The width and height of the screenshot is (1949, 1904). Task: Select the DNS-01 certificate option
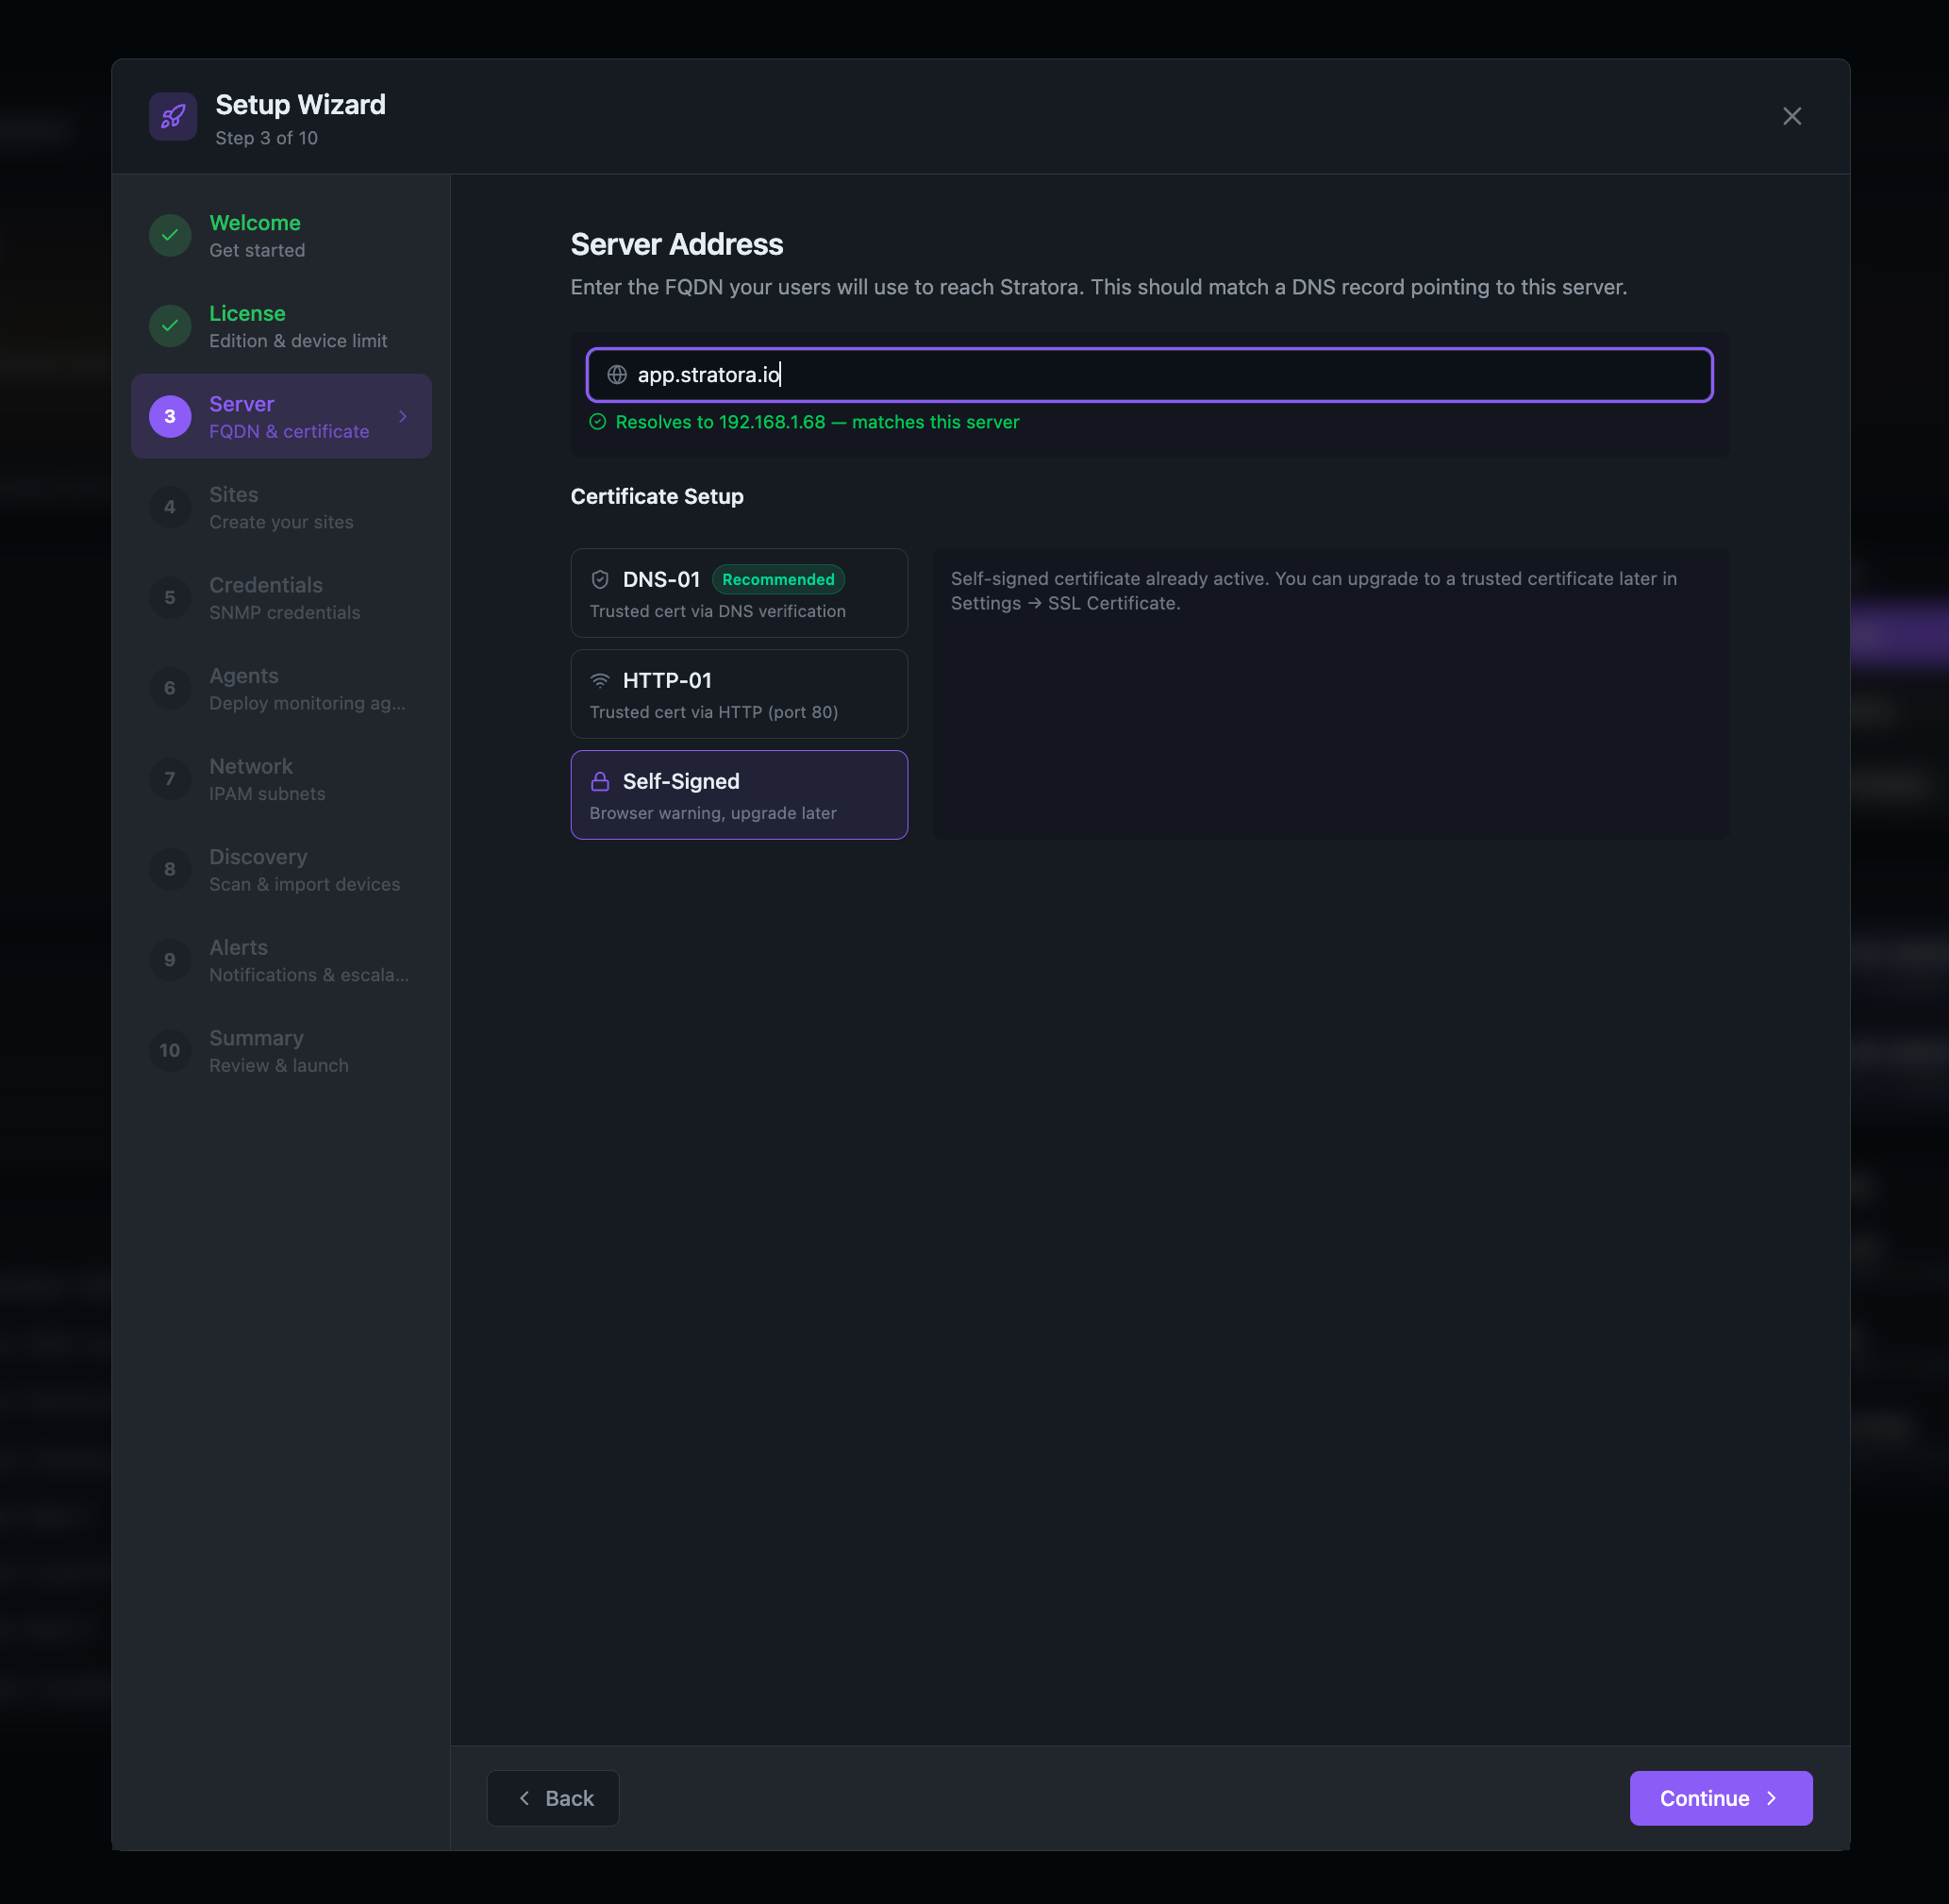(739, 592)
